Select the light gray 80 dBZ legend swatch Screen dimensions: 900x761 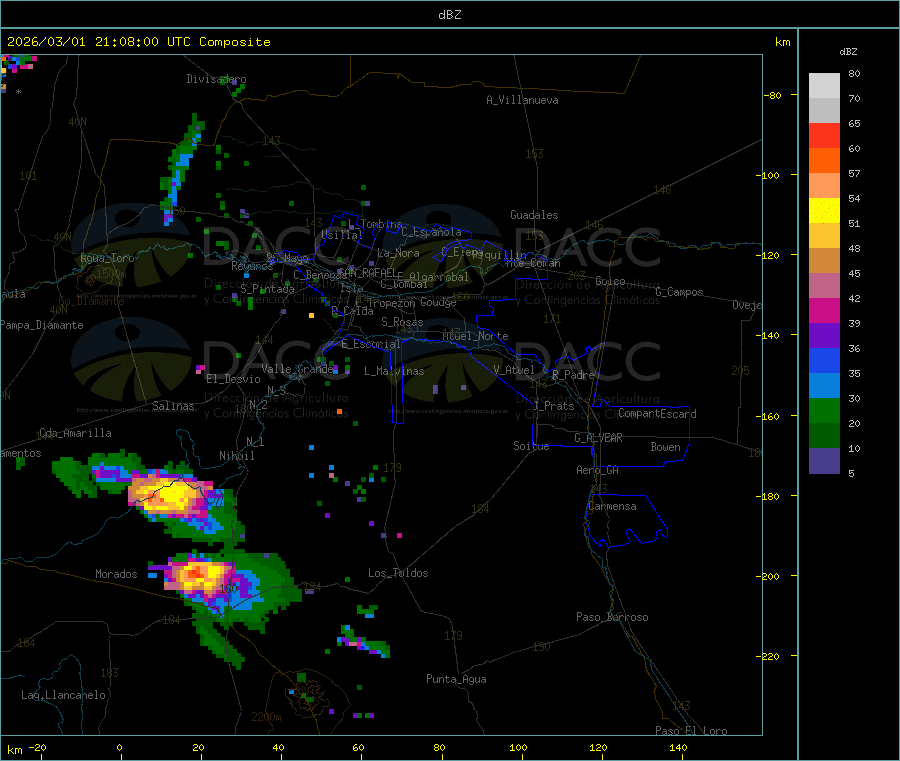pyautogui.click(x=824, y=86)
